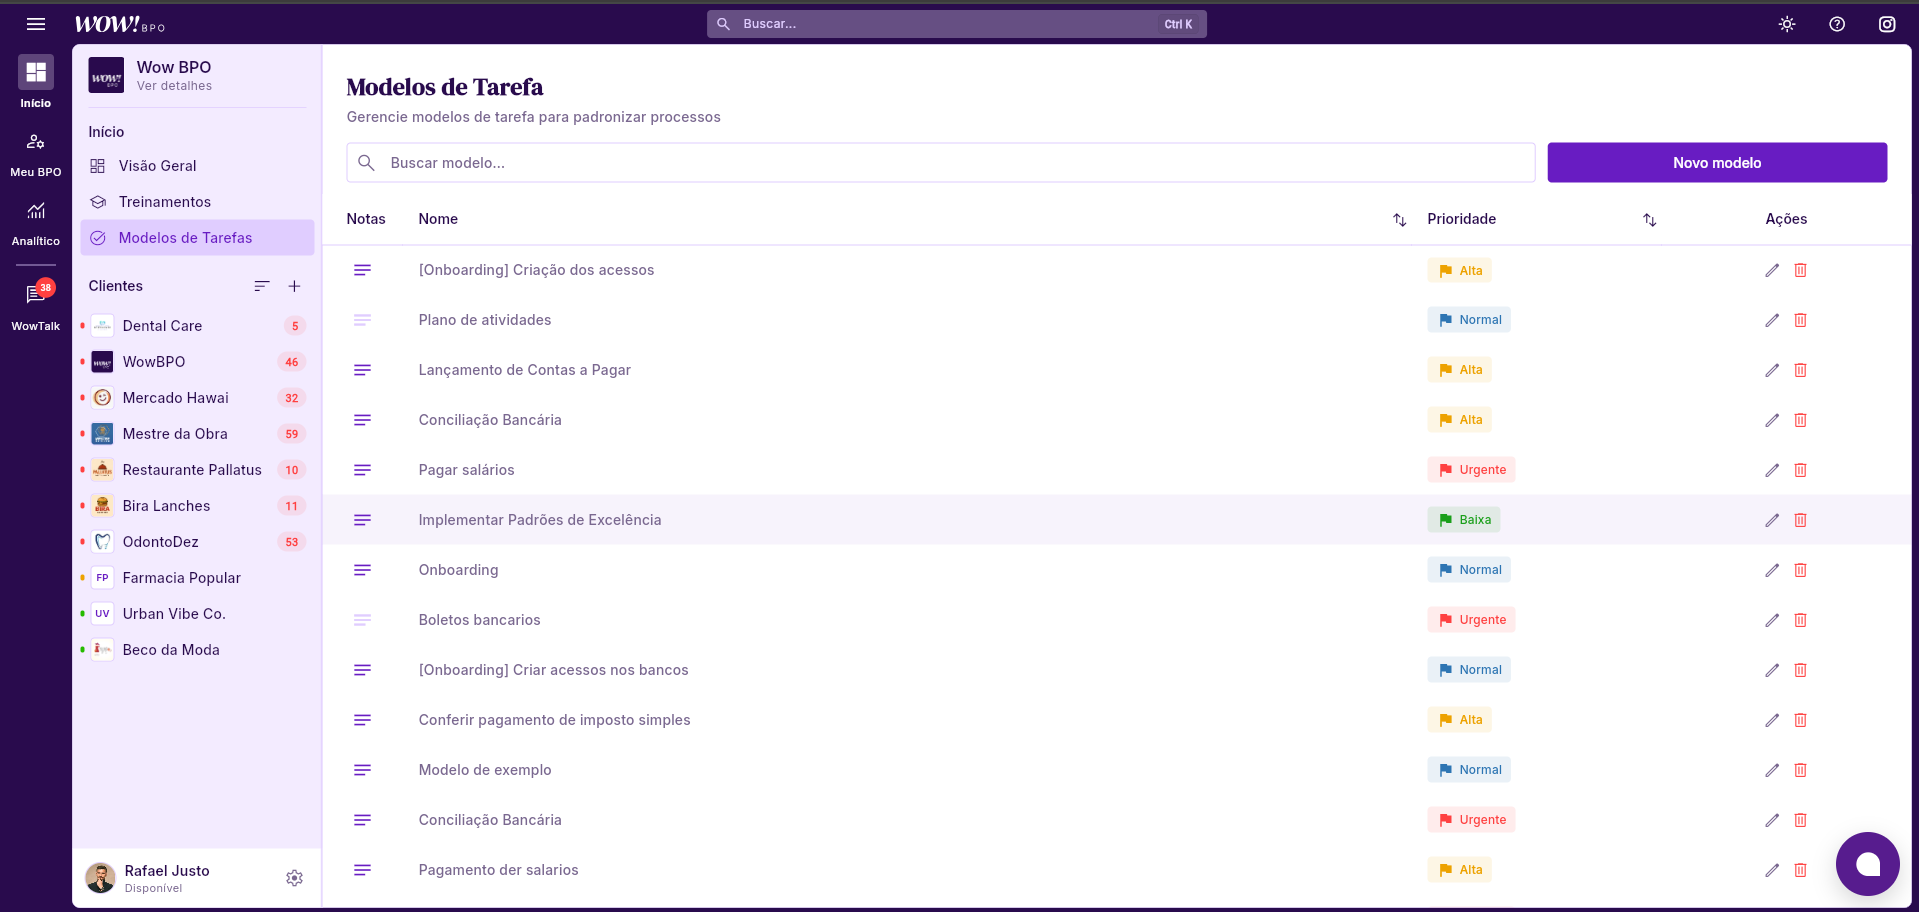Open the hamburger menu in top bar
The image size is (1919, 912).
click(x=36, y=24)
